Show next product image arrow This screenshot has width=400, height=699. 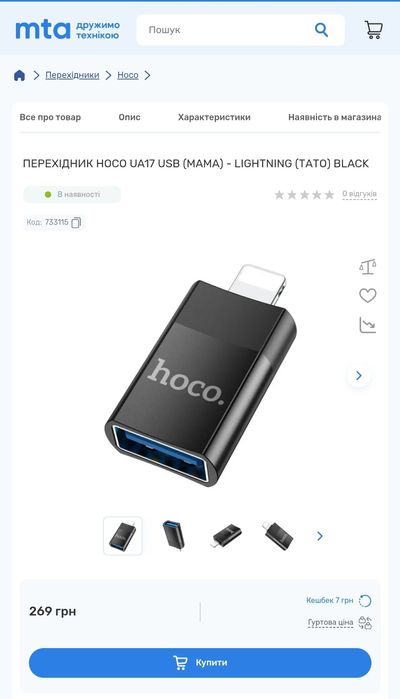click(359, 375)
